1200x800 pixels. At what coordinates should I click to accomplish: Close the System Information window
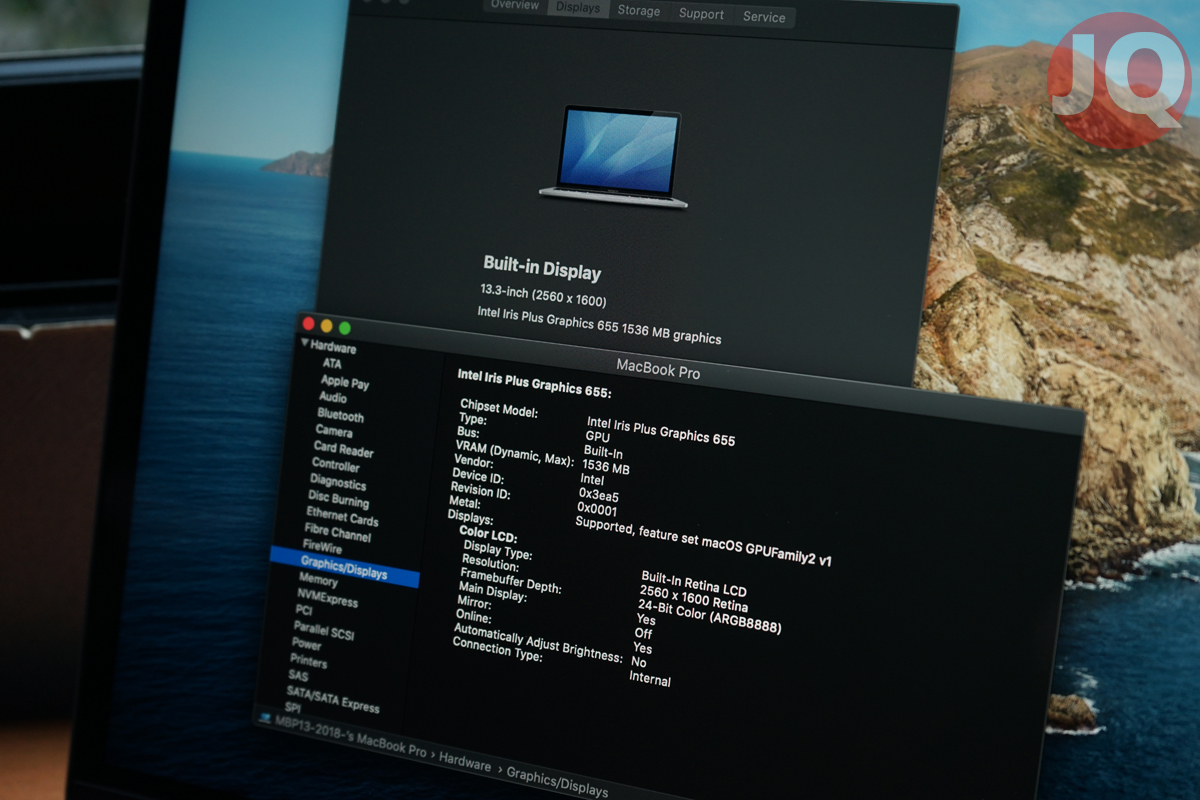[308, 323]
